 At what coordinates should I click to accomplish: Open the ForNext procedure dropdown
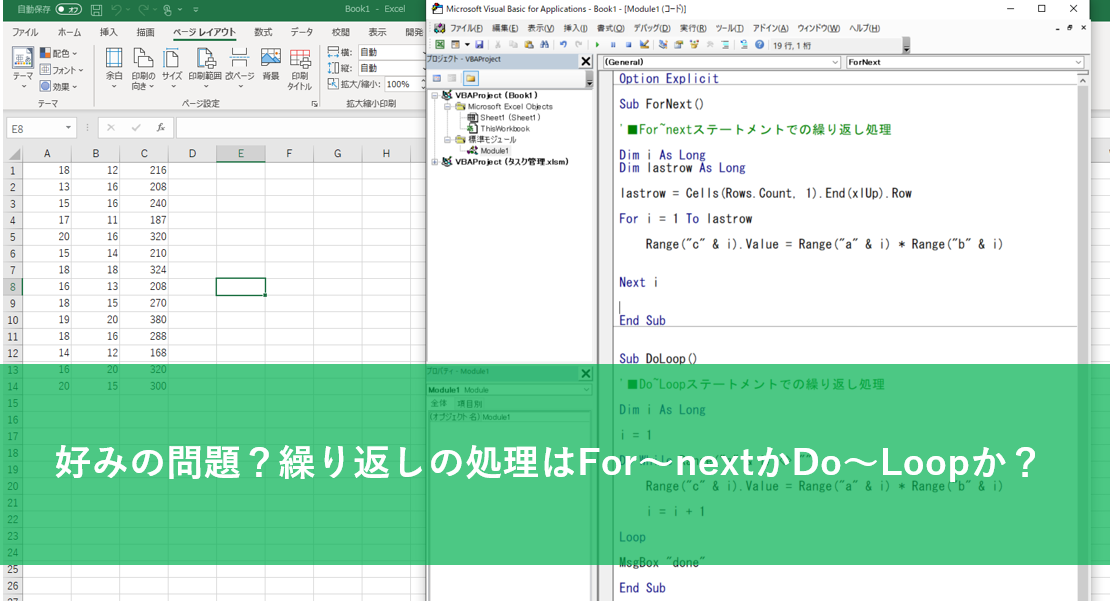(964, 62)
